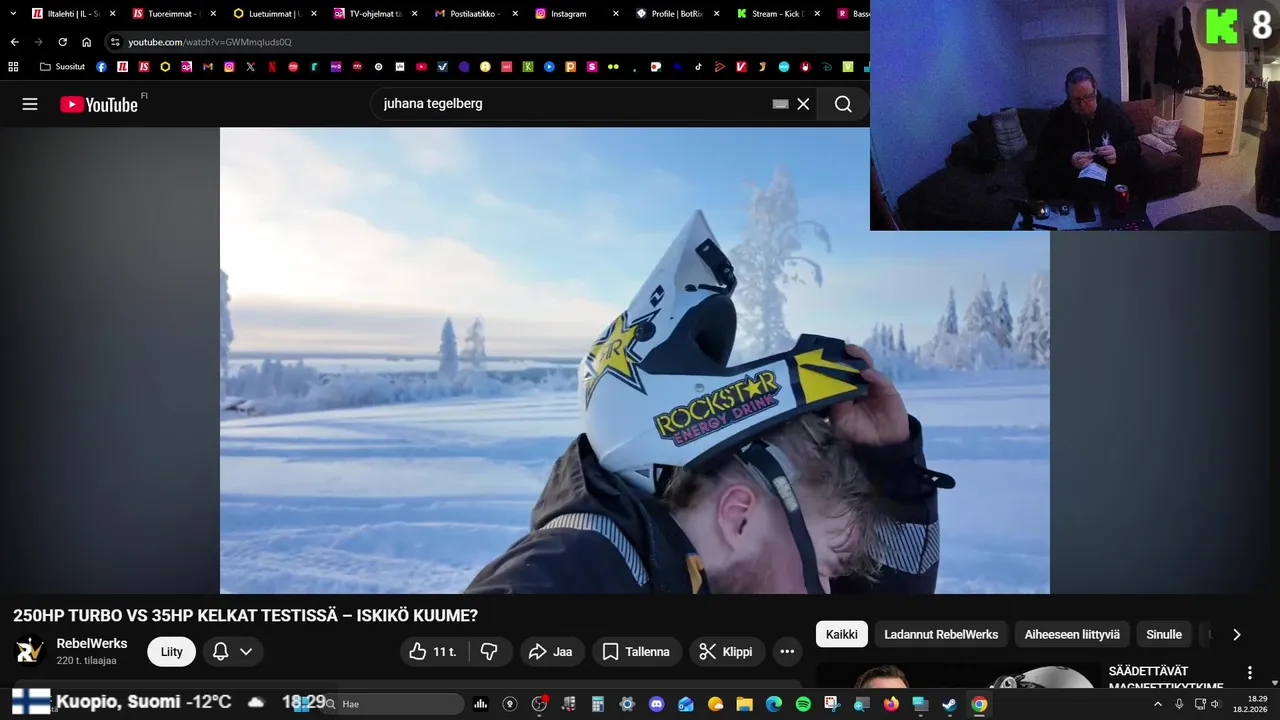The width and height of the screenshot is (1280, 720).
Task: Open the X (Twitter) bookmark icon
Action: (x=251, y=67)
